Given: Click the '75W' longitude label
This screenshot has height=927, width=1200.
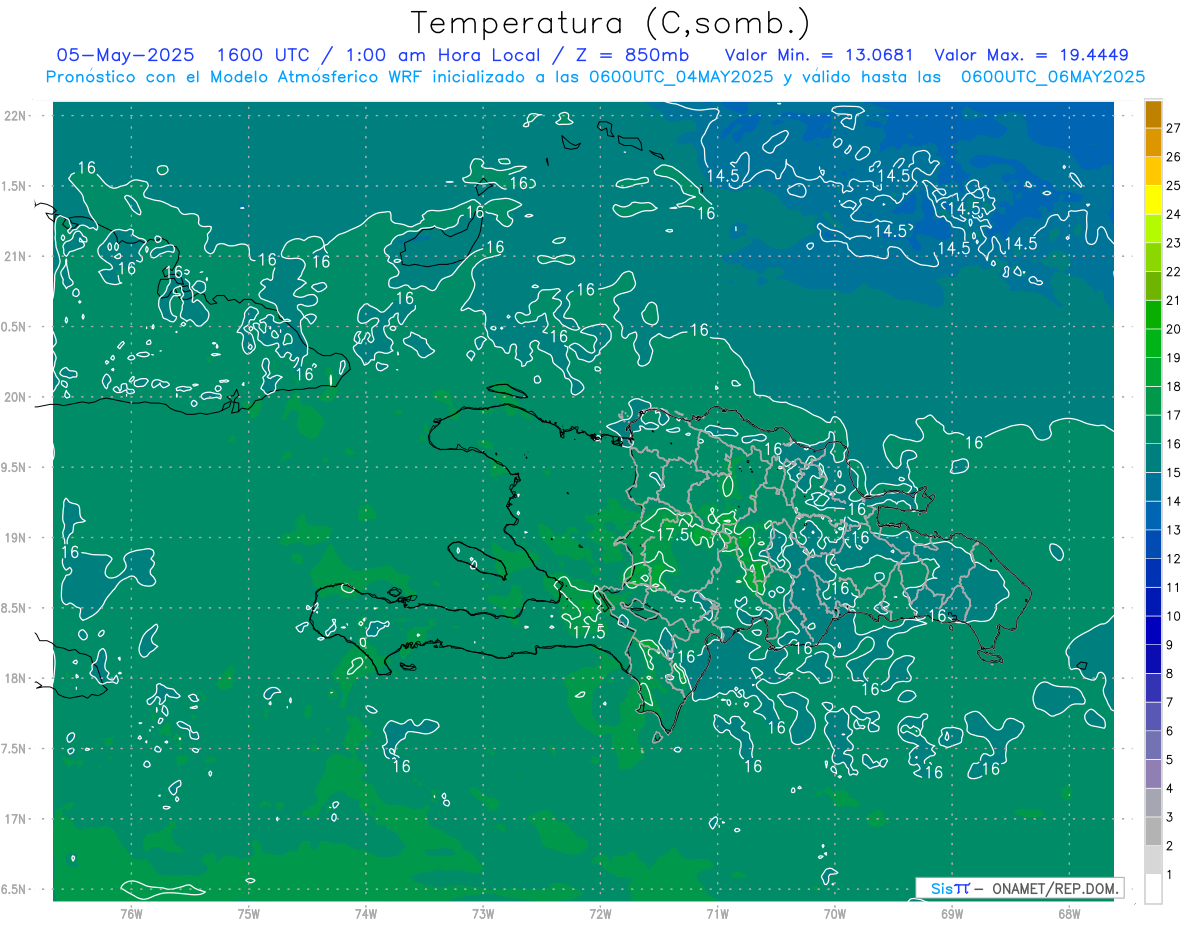Looking at the screenshot, I should [248, 914].
